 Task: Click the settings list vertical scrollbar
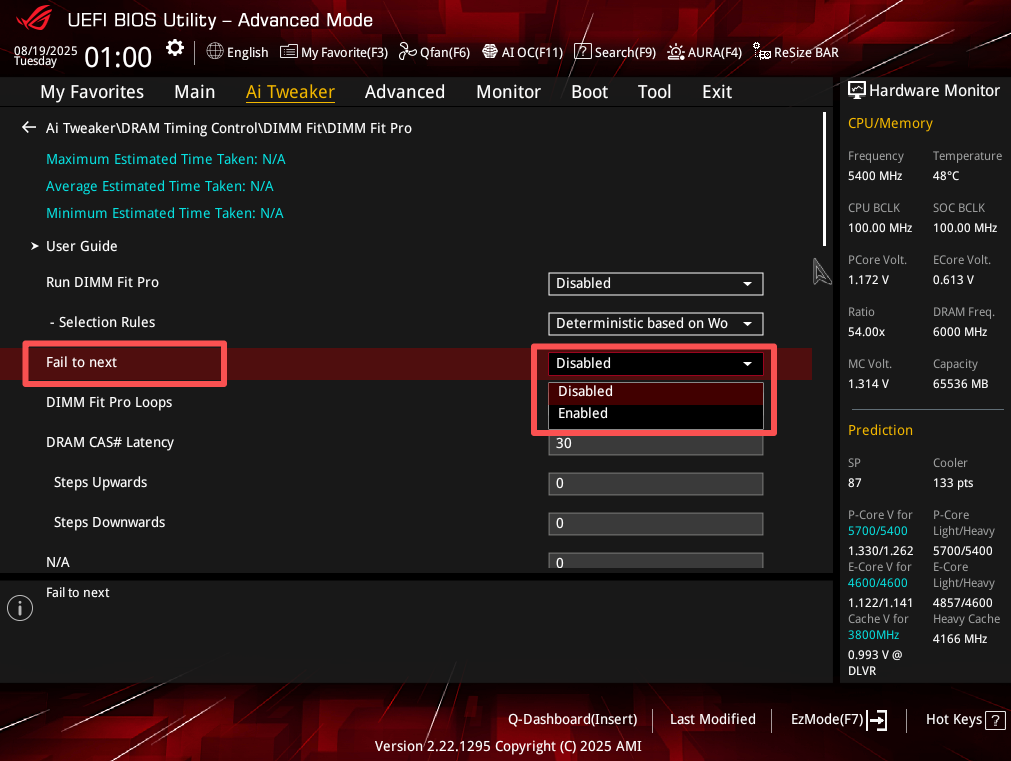click(x=825, y=179)
